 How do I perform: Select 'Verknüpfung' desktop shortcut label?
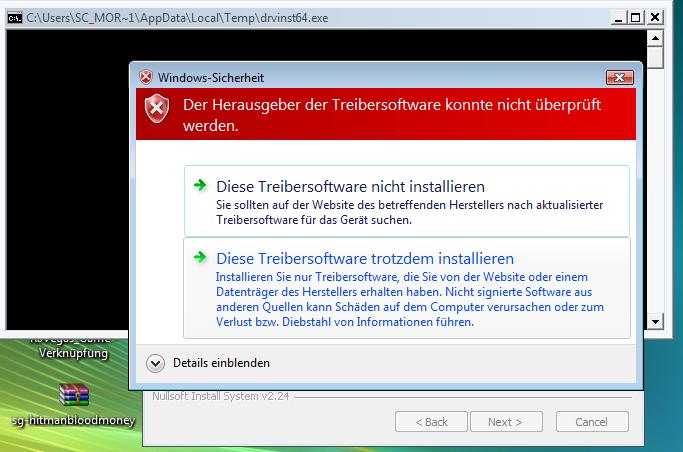click(x=73, y=353)
